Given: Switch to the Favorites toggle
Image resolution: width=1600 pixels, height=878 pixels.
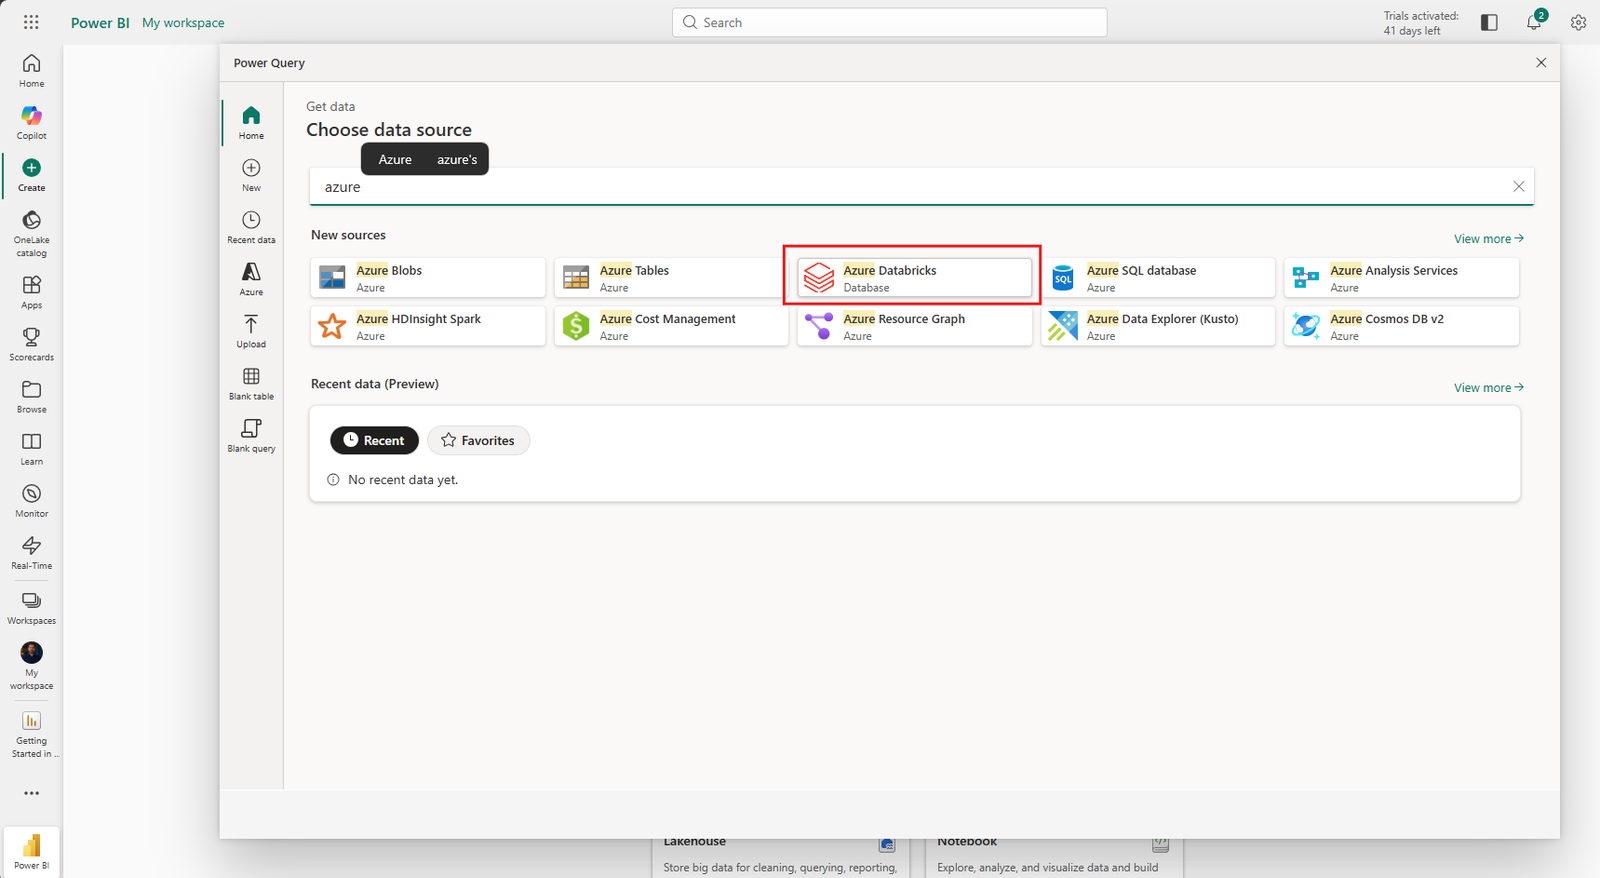Looking at the screenshot, I should [x=478, y=440].
